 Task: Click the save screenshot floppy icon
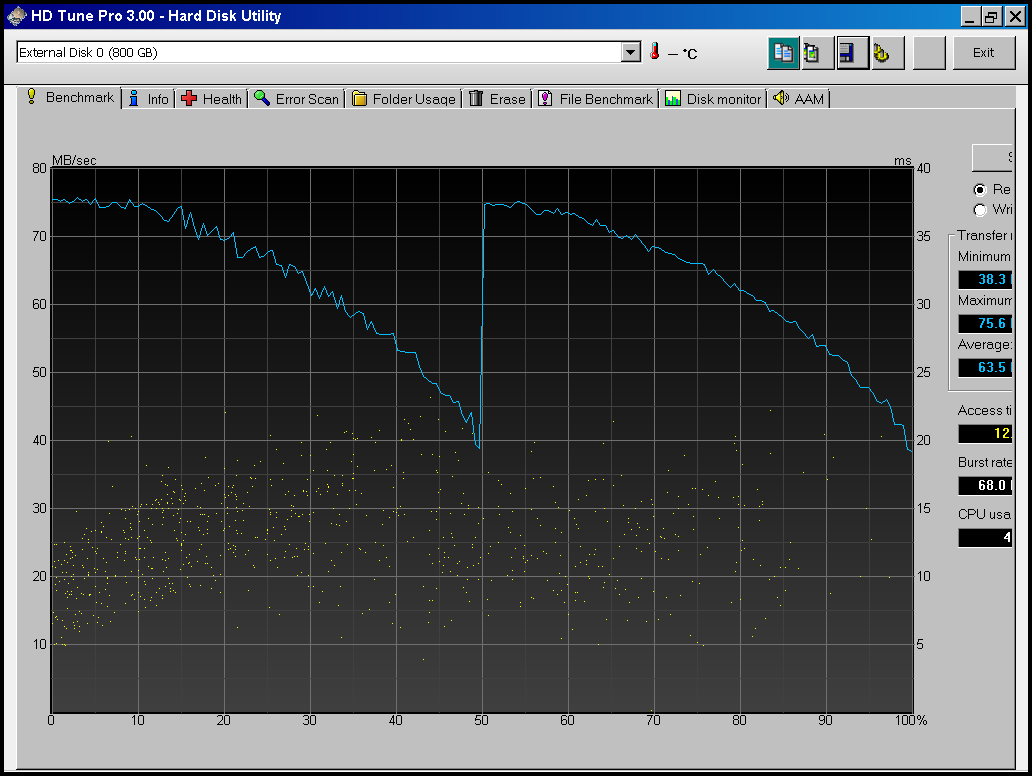[852, 53]
